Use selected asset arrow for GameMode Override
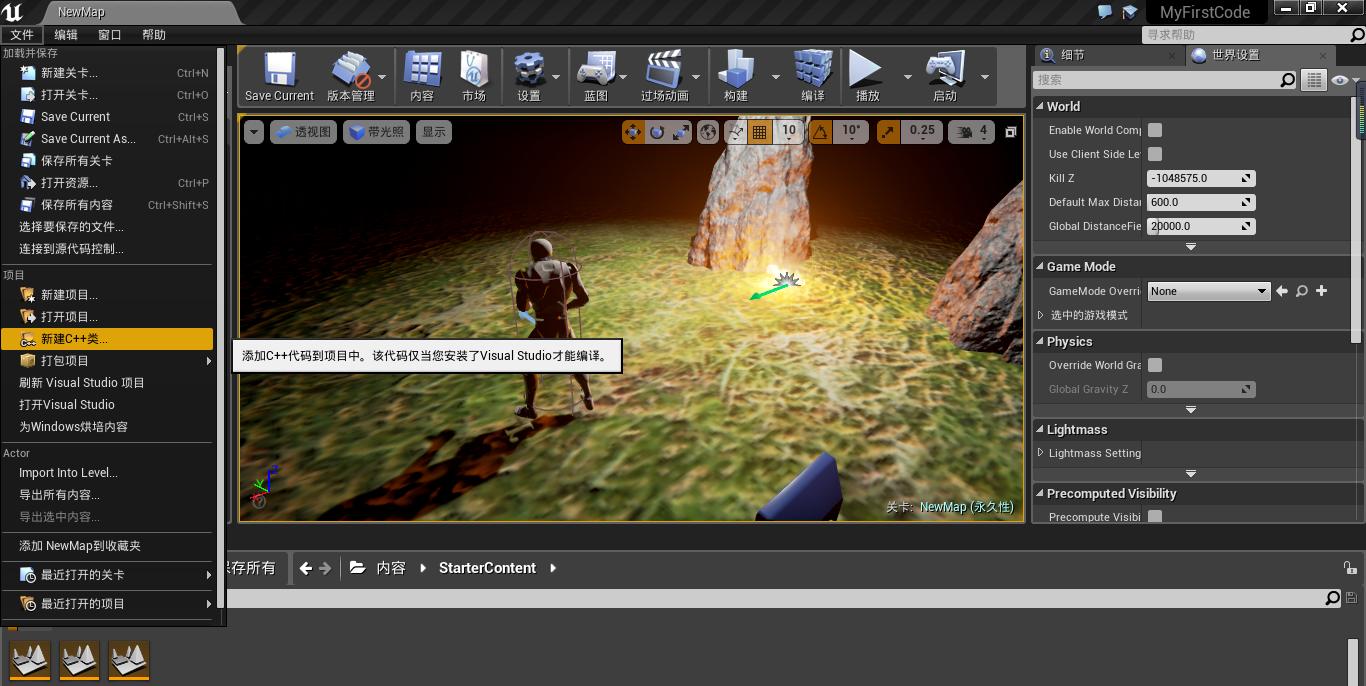The width and height of the screenshot is (1366, 686). [x=1282, y=291]
